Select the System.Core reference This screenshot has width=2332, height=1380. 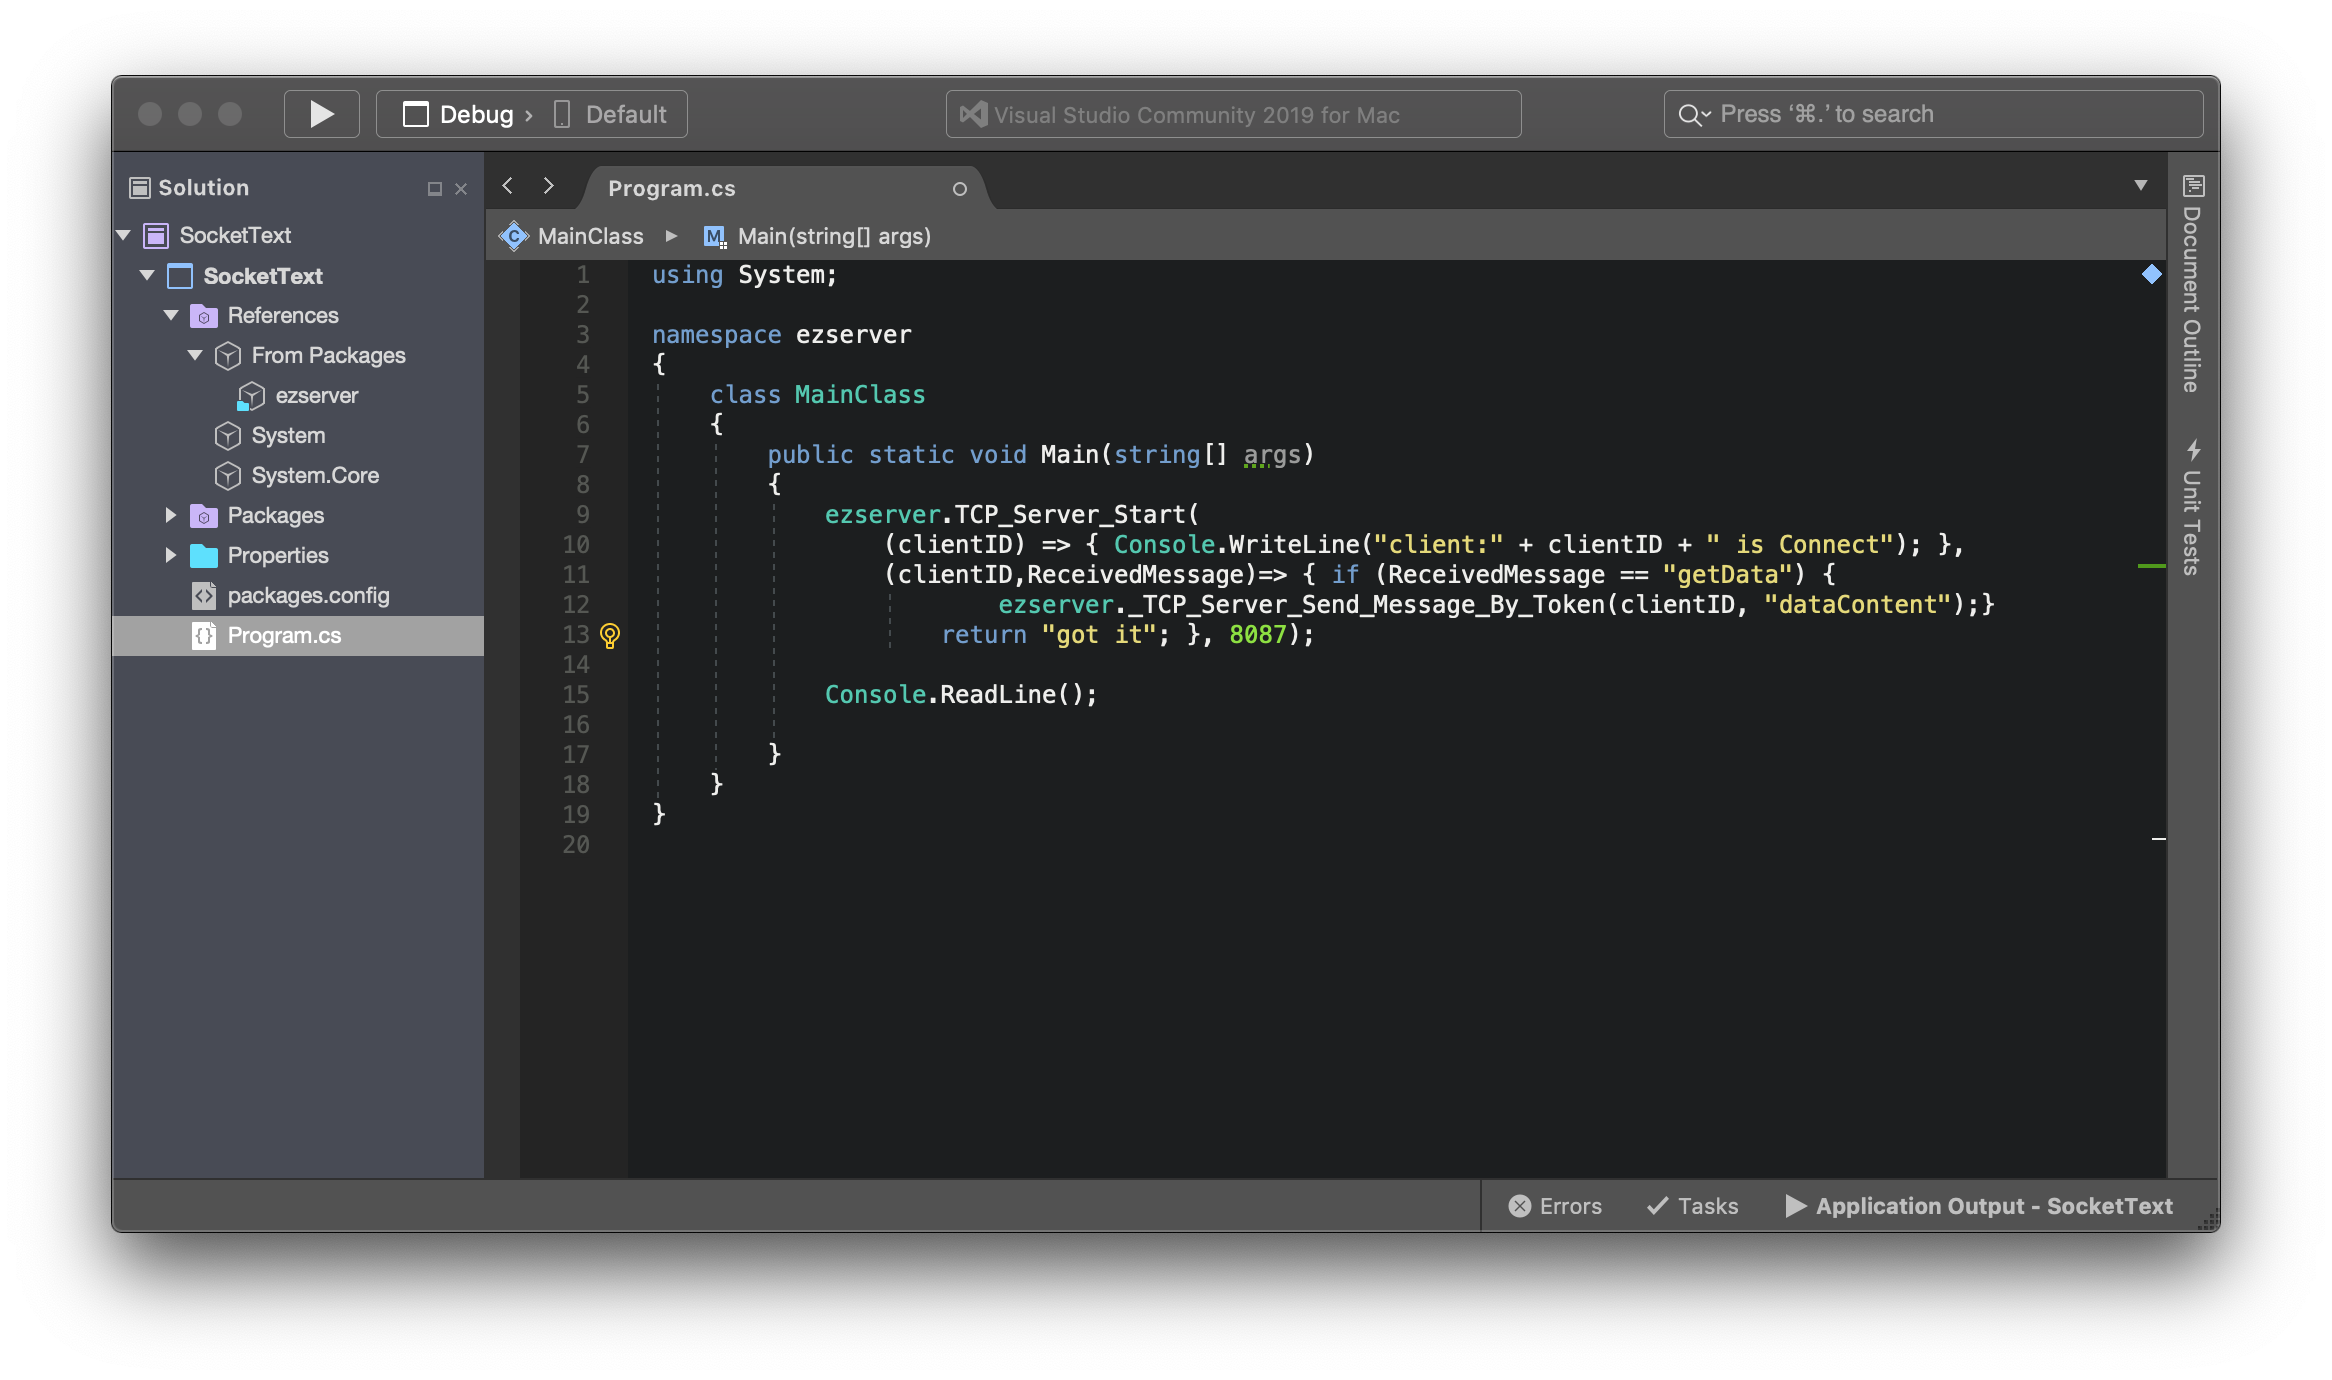[x=315, y=475]
